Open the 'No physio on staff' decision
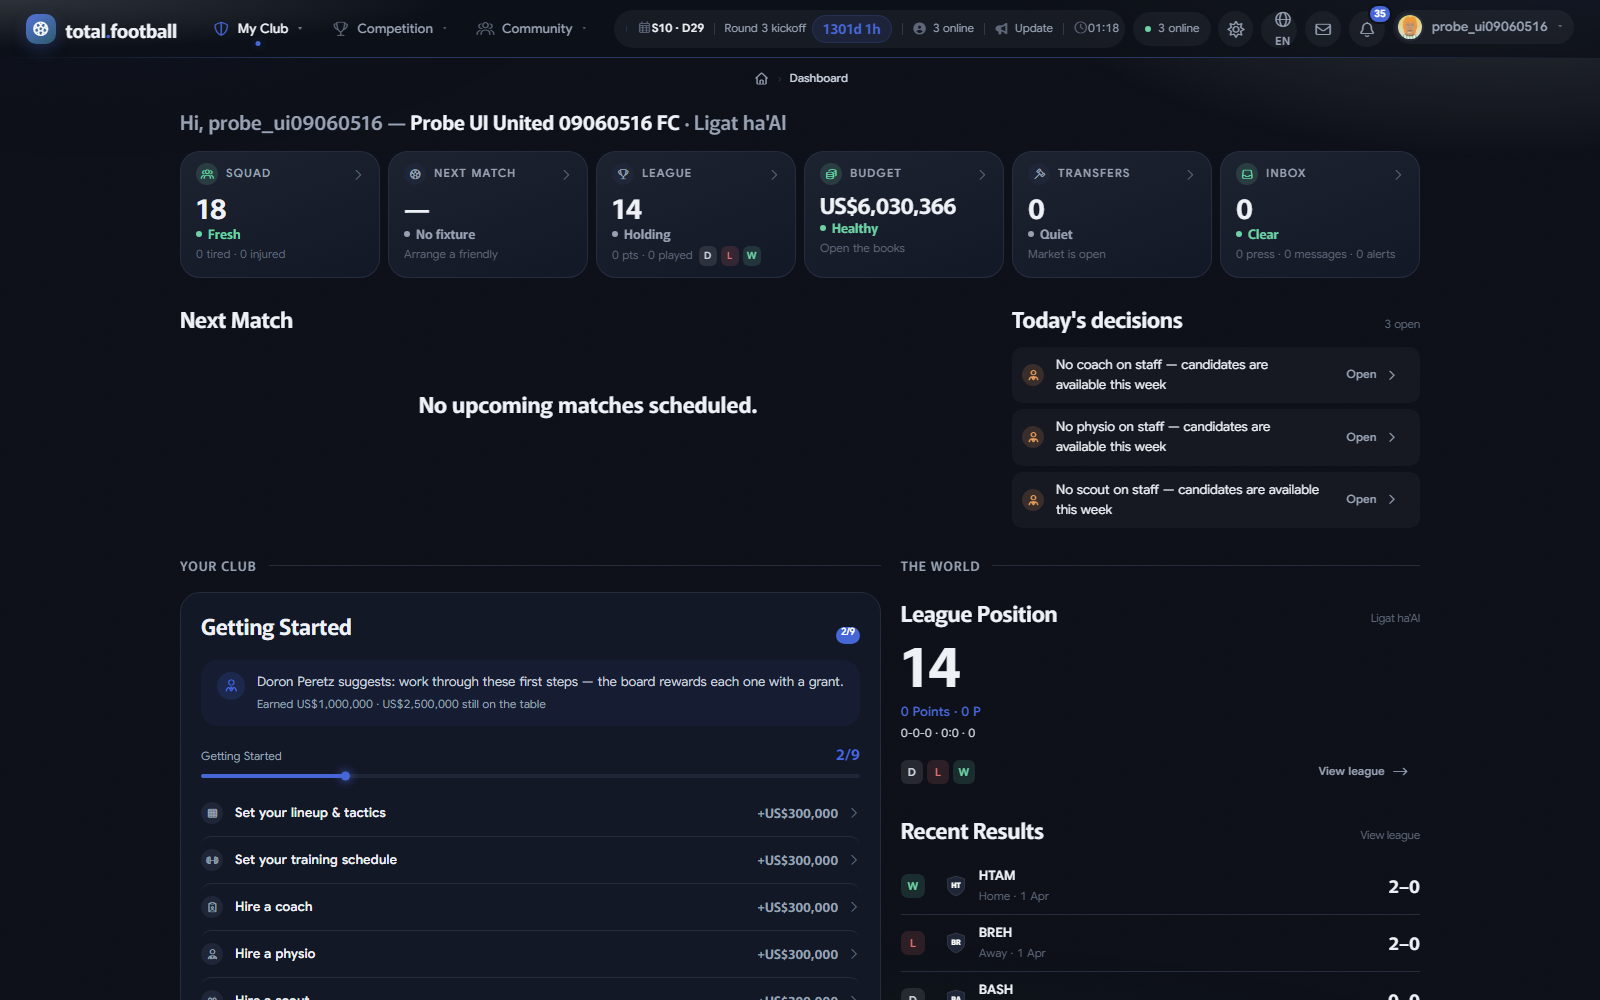This screenshot has height=1000, width=1600. pos(1215,437)
